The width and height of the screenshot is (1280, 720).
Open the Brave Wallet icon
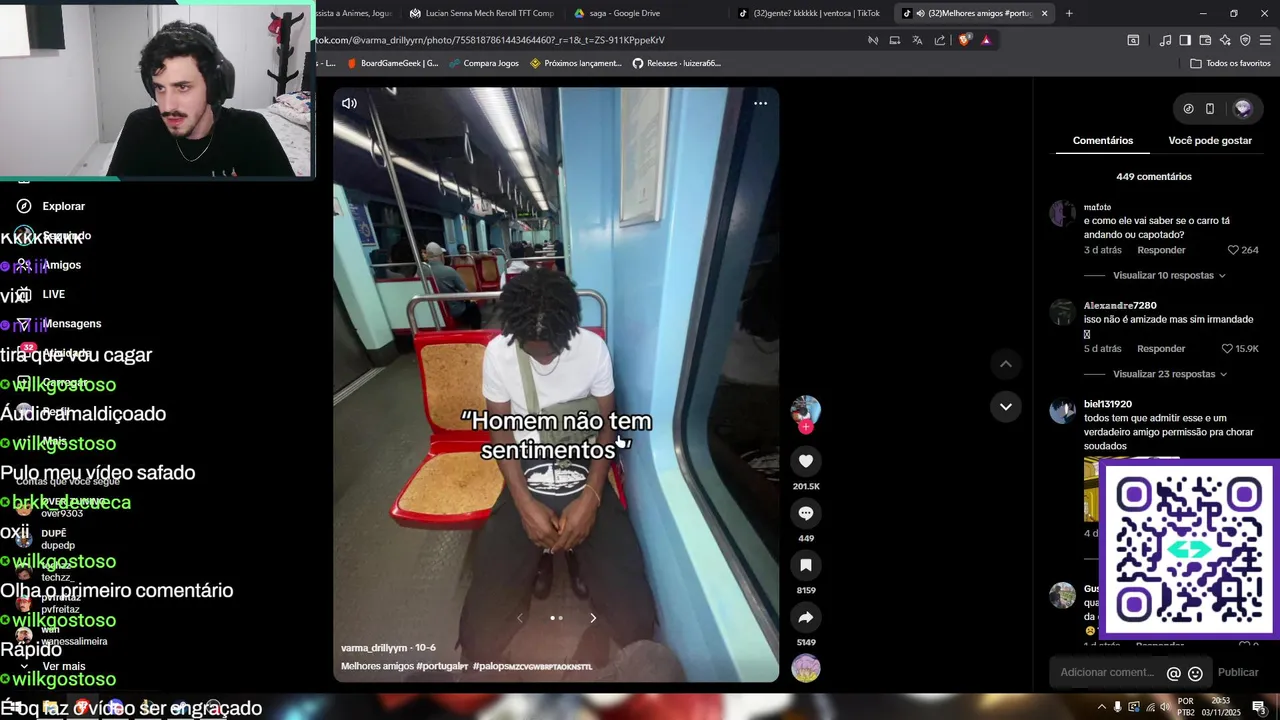click(1205, 40)
